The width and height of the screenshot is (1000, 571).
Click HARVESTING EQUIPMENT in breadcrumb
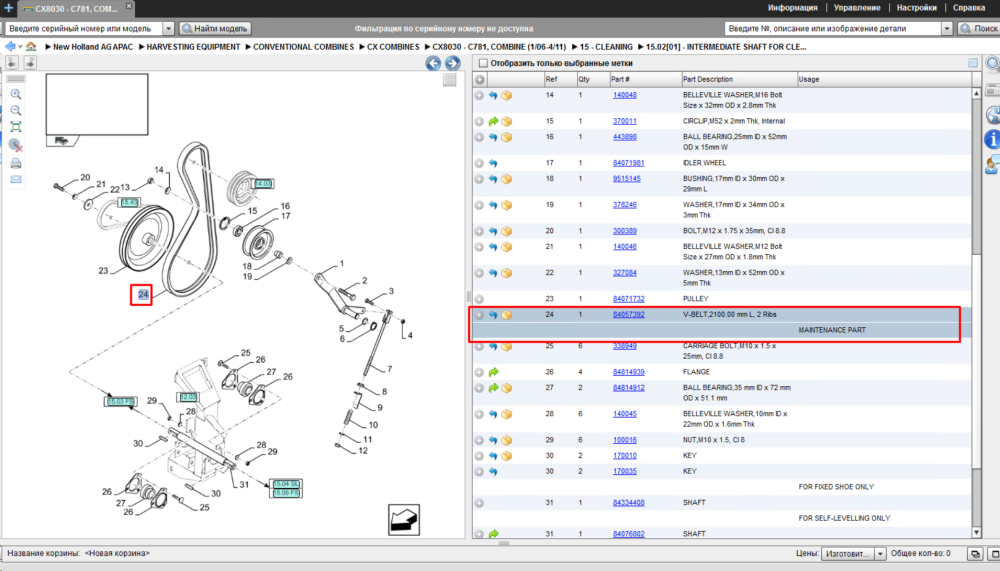pos(193,47)
